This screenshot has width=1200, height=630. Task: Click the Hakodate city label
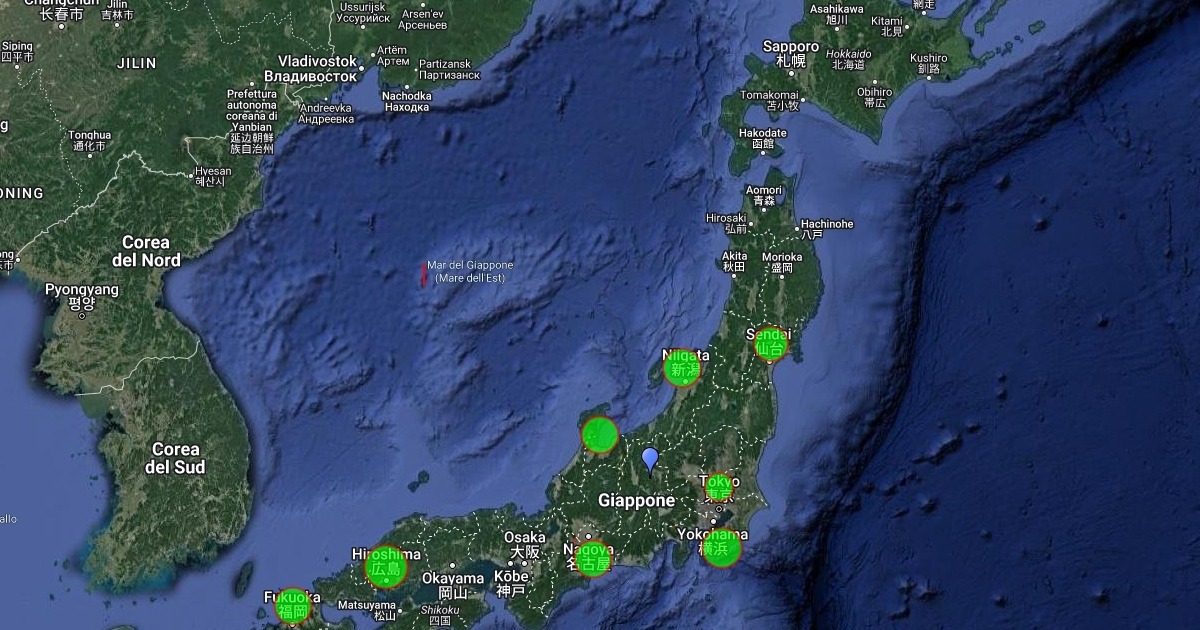(x=763, y=138)
